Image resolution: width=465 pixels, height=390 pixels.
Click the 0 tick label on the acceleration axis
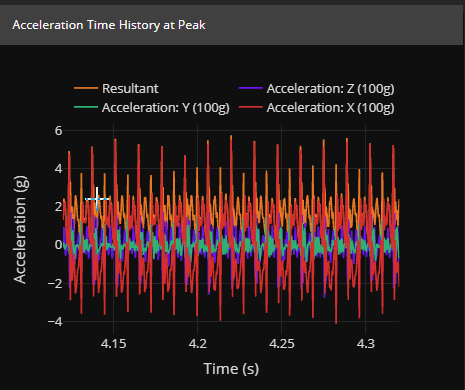(58, 245)
